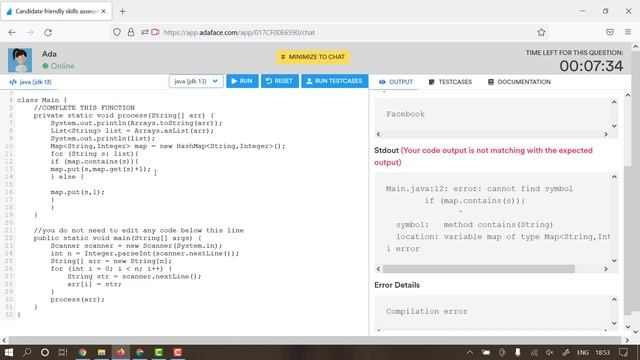Viewport: 640px width, 360px height.
Task: Go back in browser history
Action: click(x=12, y=32)
